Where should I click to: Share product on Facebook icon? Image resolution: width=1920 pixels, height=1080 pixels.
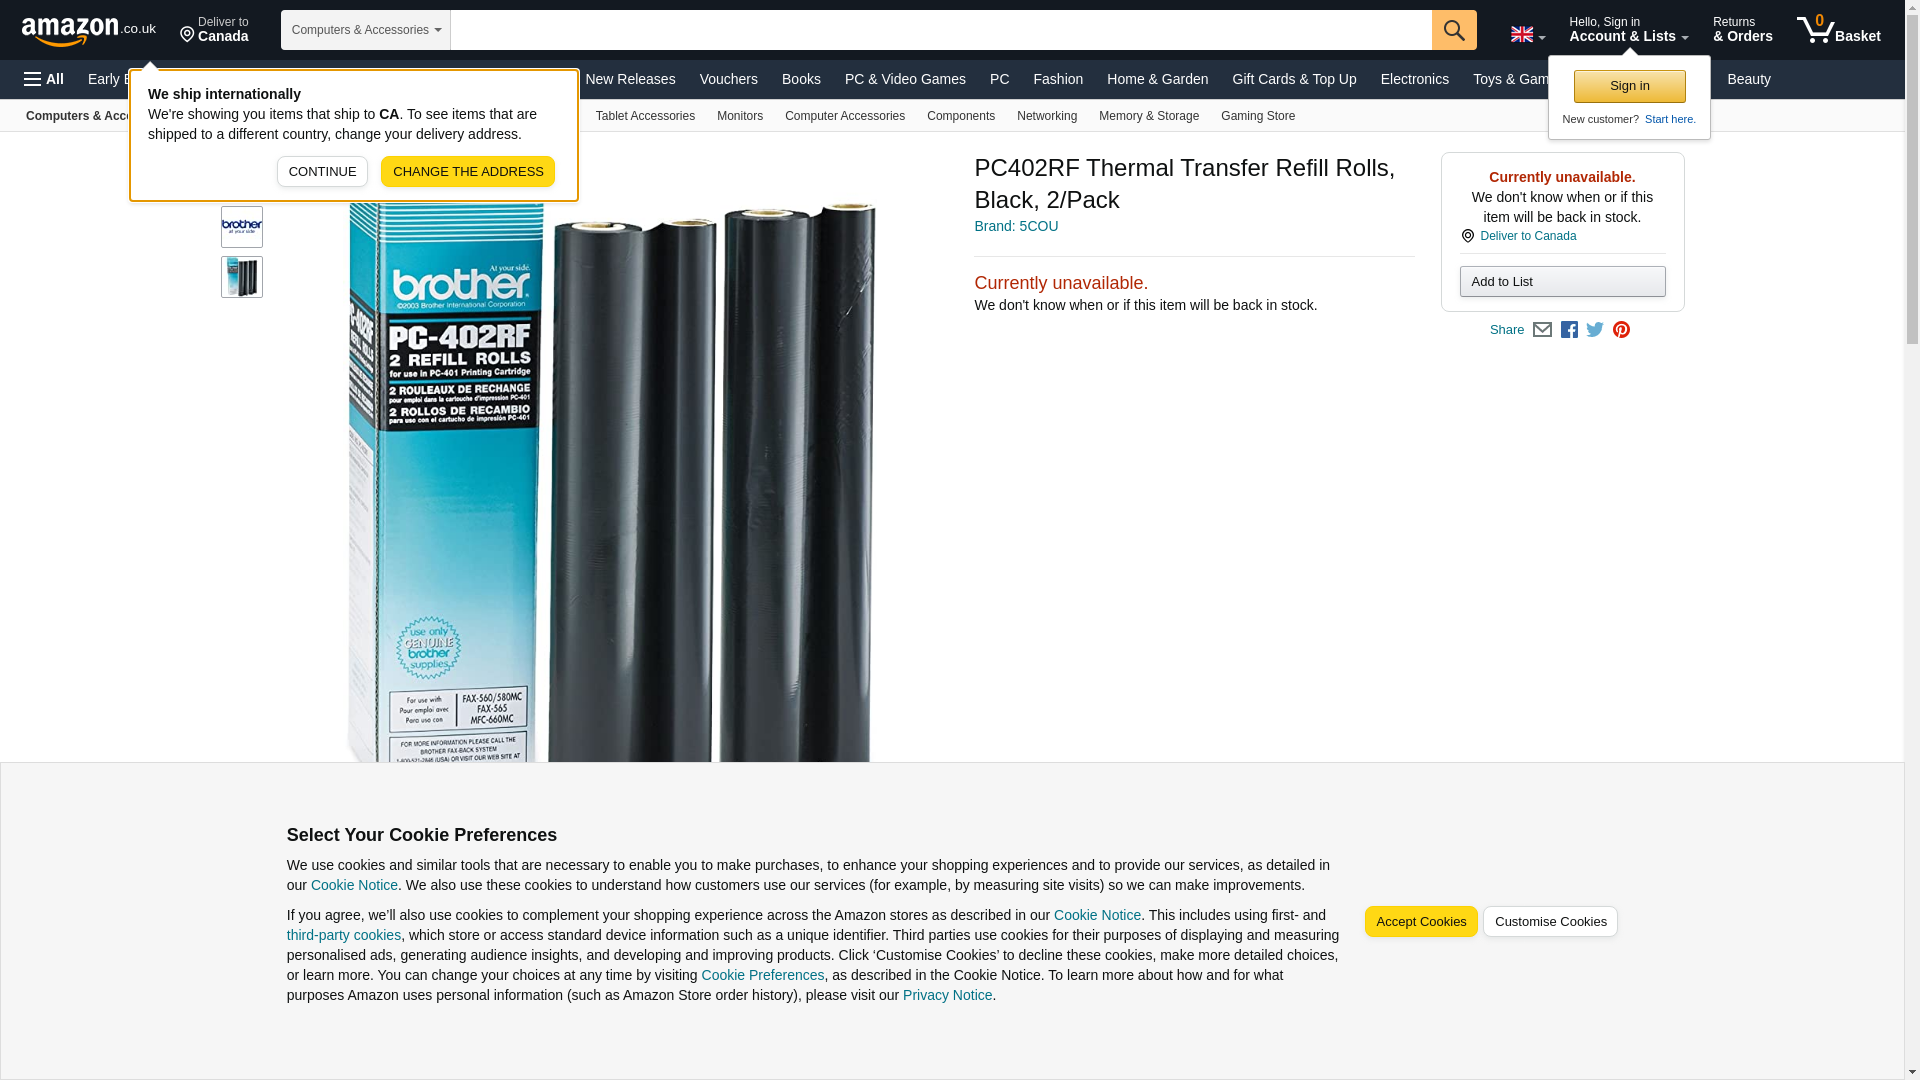(1569, 330)
